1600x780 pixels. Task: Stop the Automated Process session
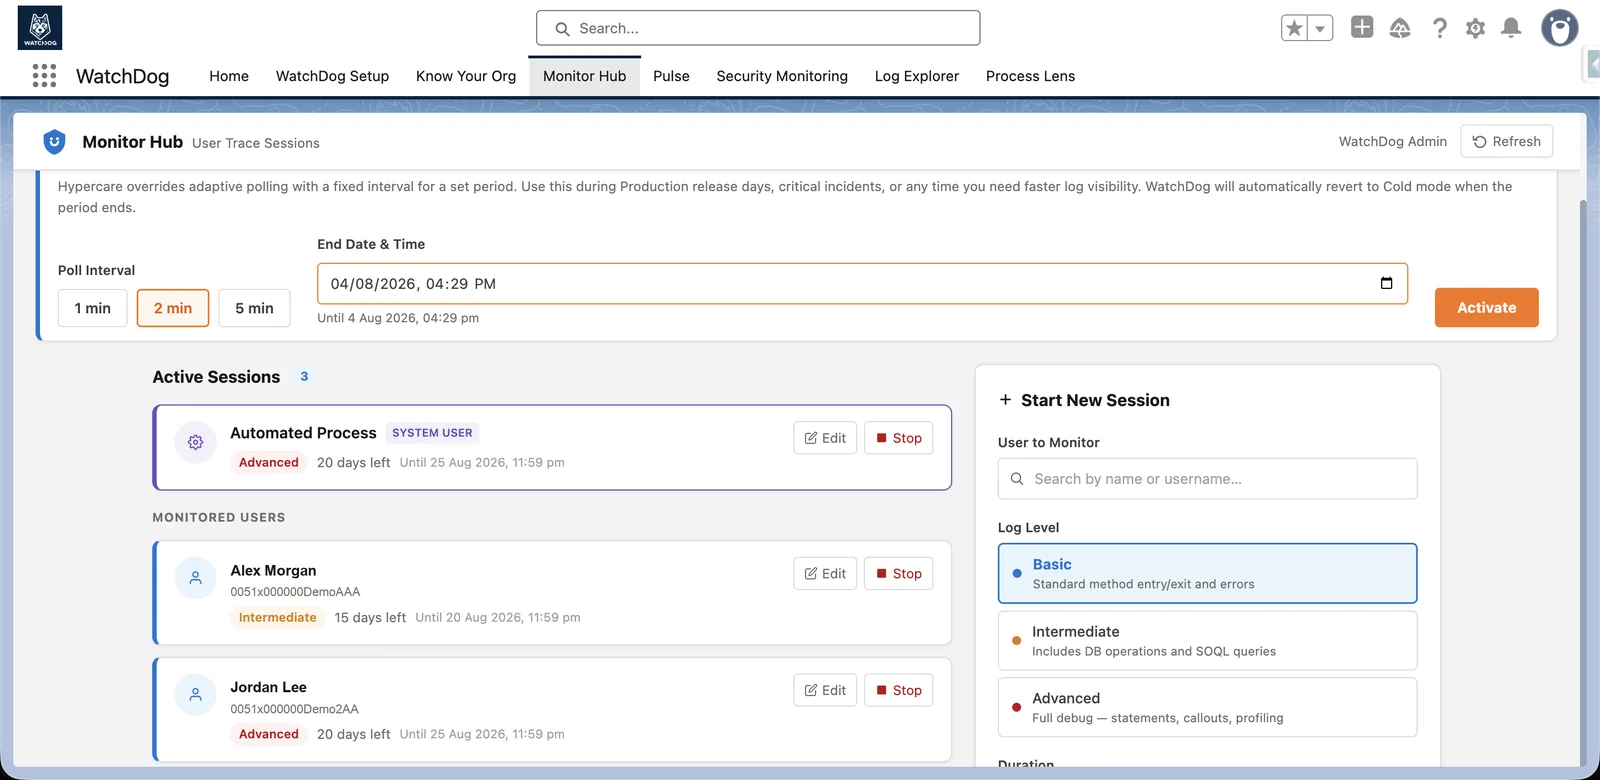coord(898,438)
